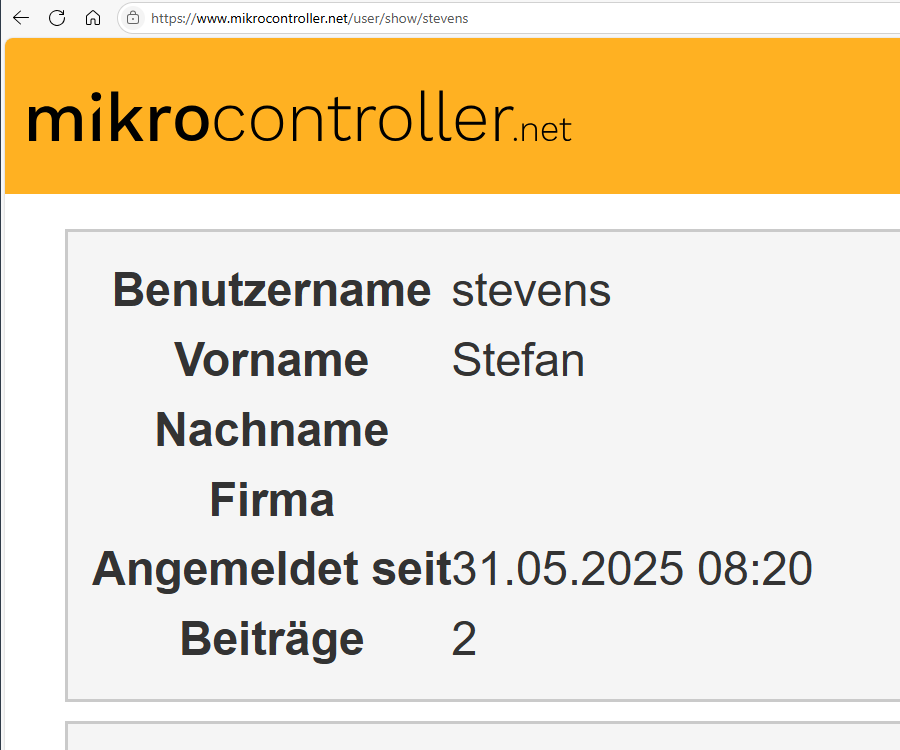The width and height of the screenshot is (900, 750).
Task: Click the Beiträge label
Action: [x=272, y=639]
